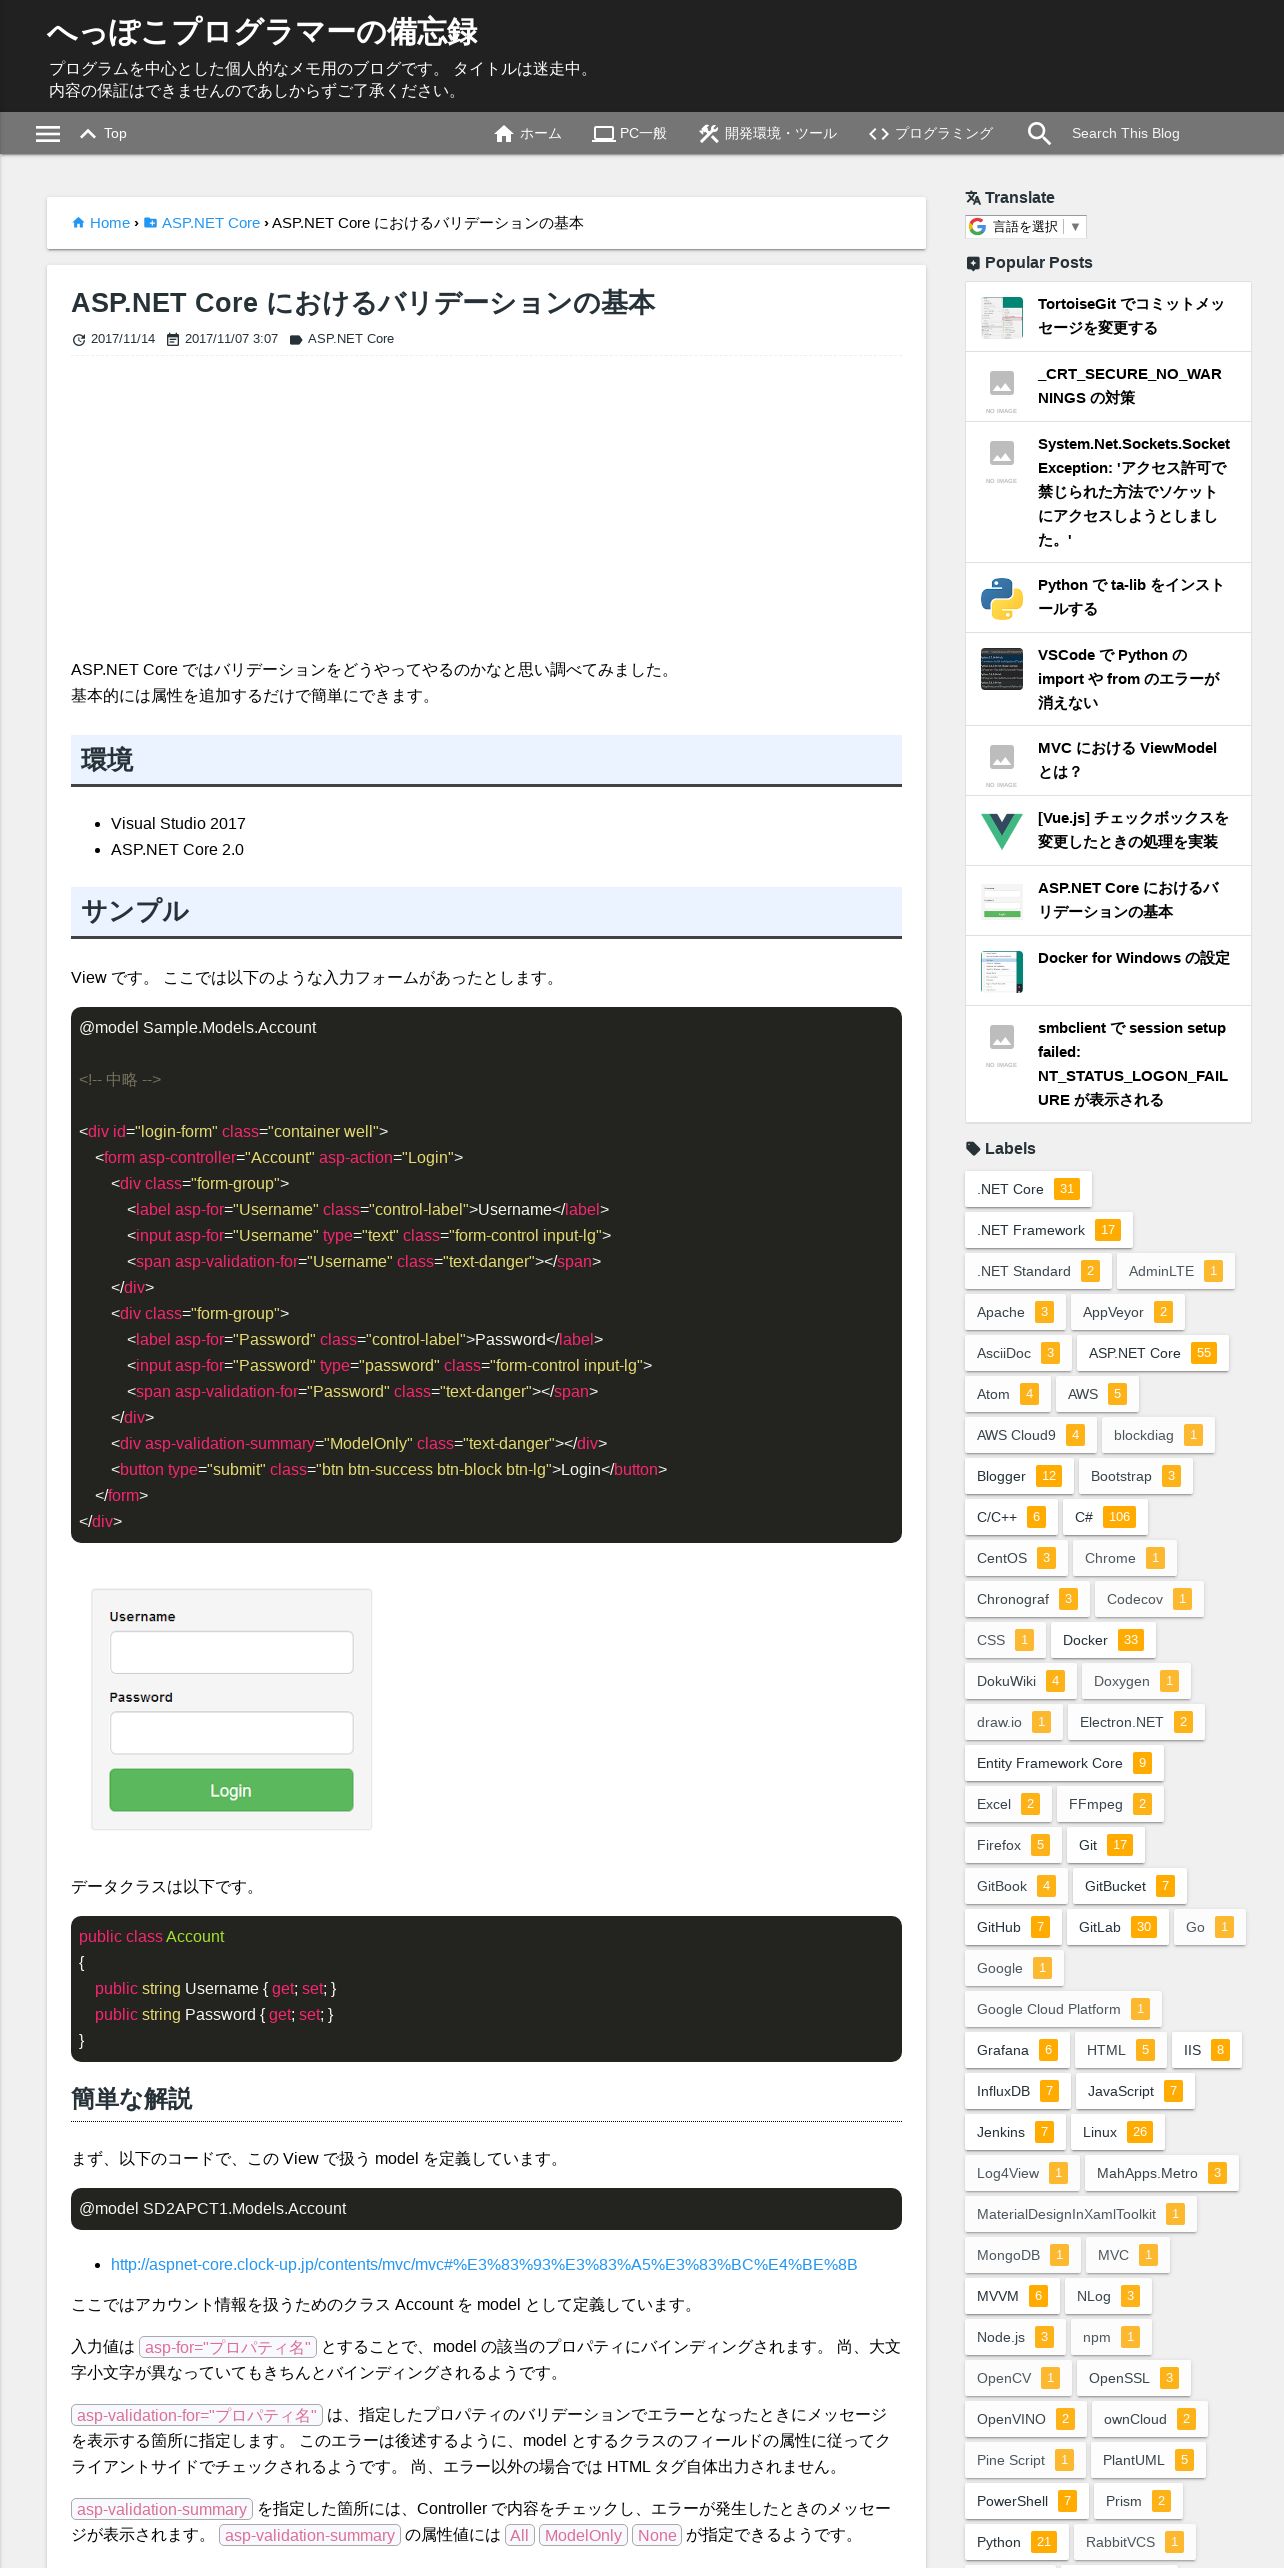
Task: Click the home icon in the navbar
Action: (504, 134)
